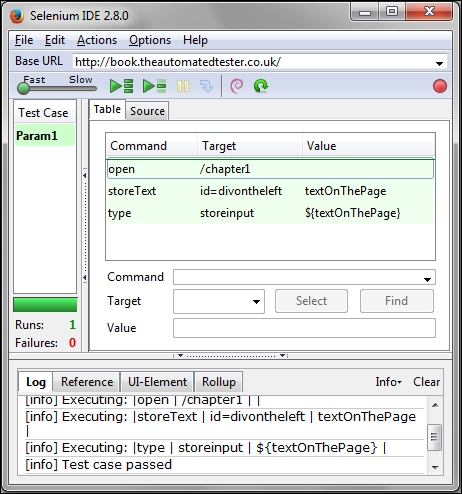Click the green test progress bar
462x494 pixels.
pos(45,305)
